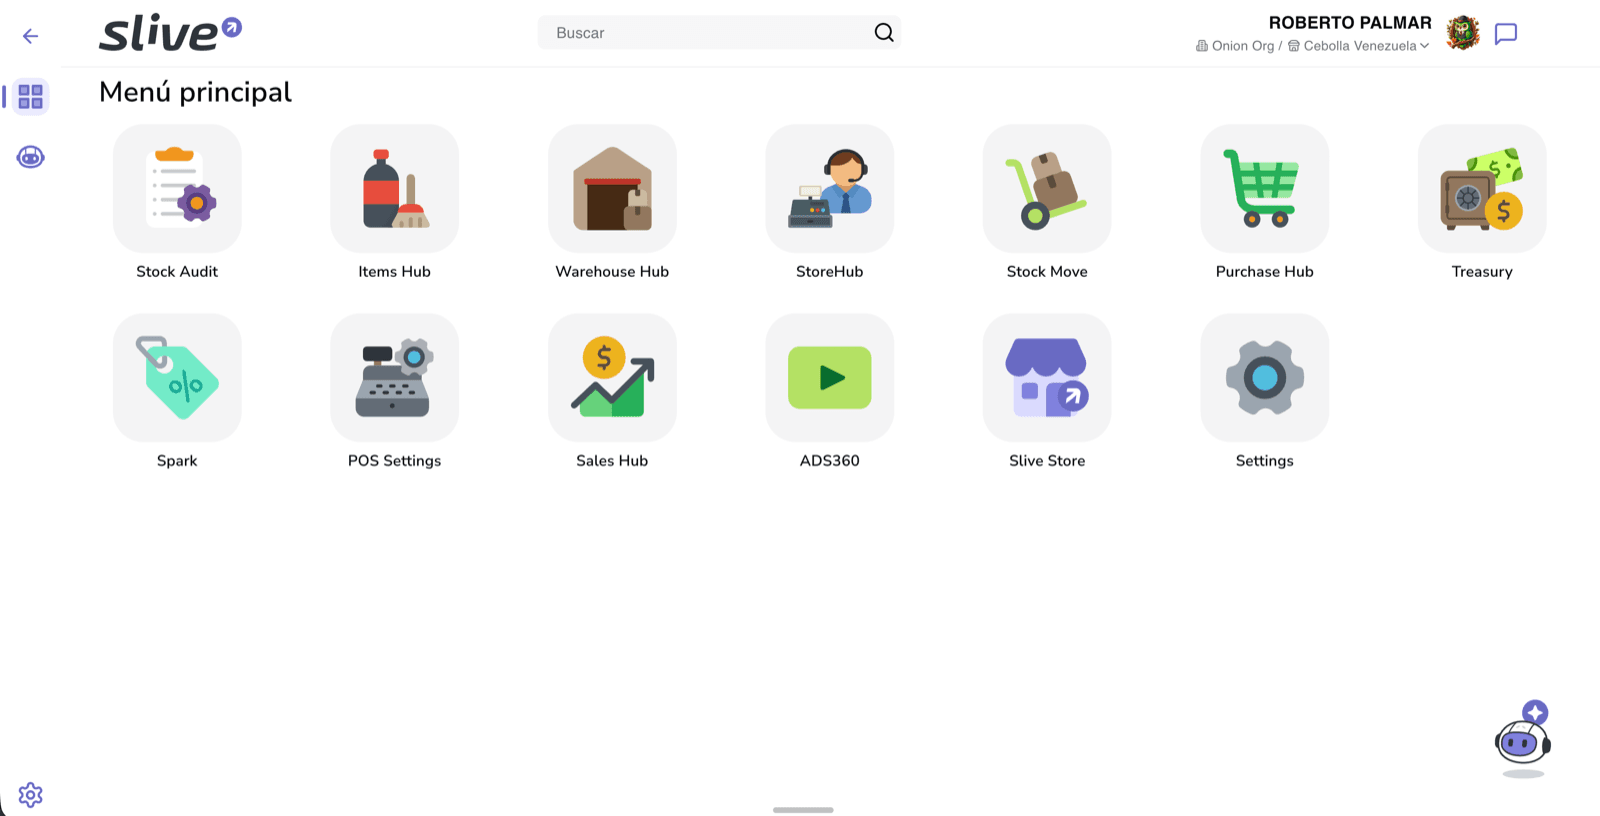Open the Stock Audit module icon
1600x816 pixels.
tap(177, 188)
